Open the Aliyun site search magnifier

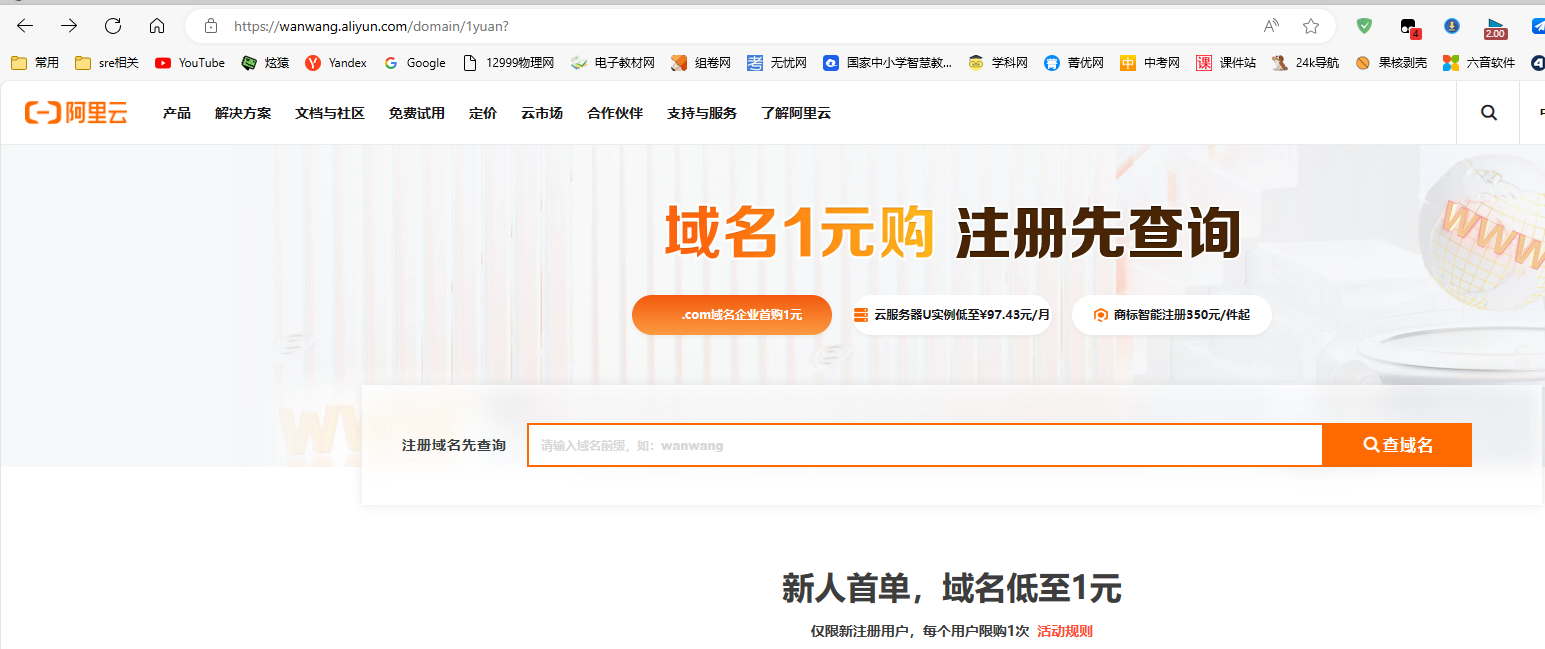(x=1488, y=113)
